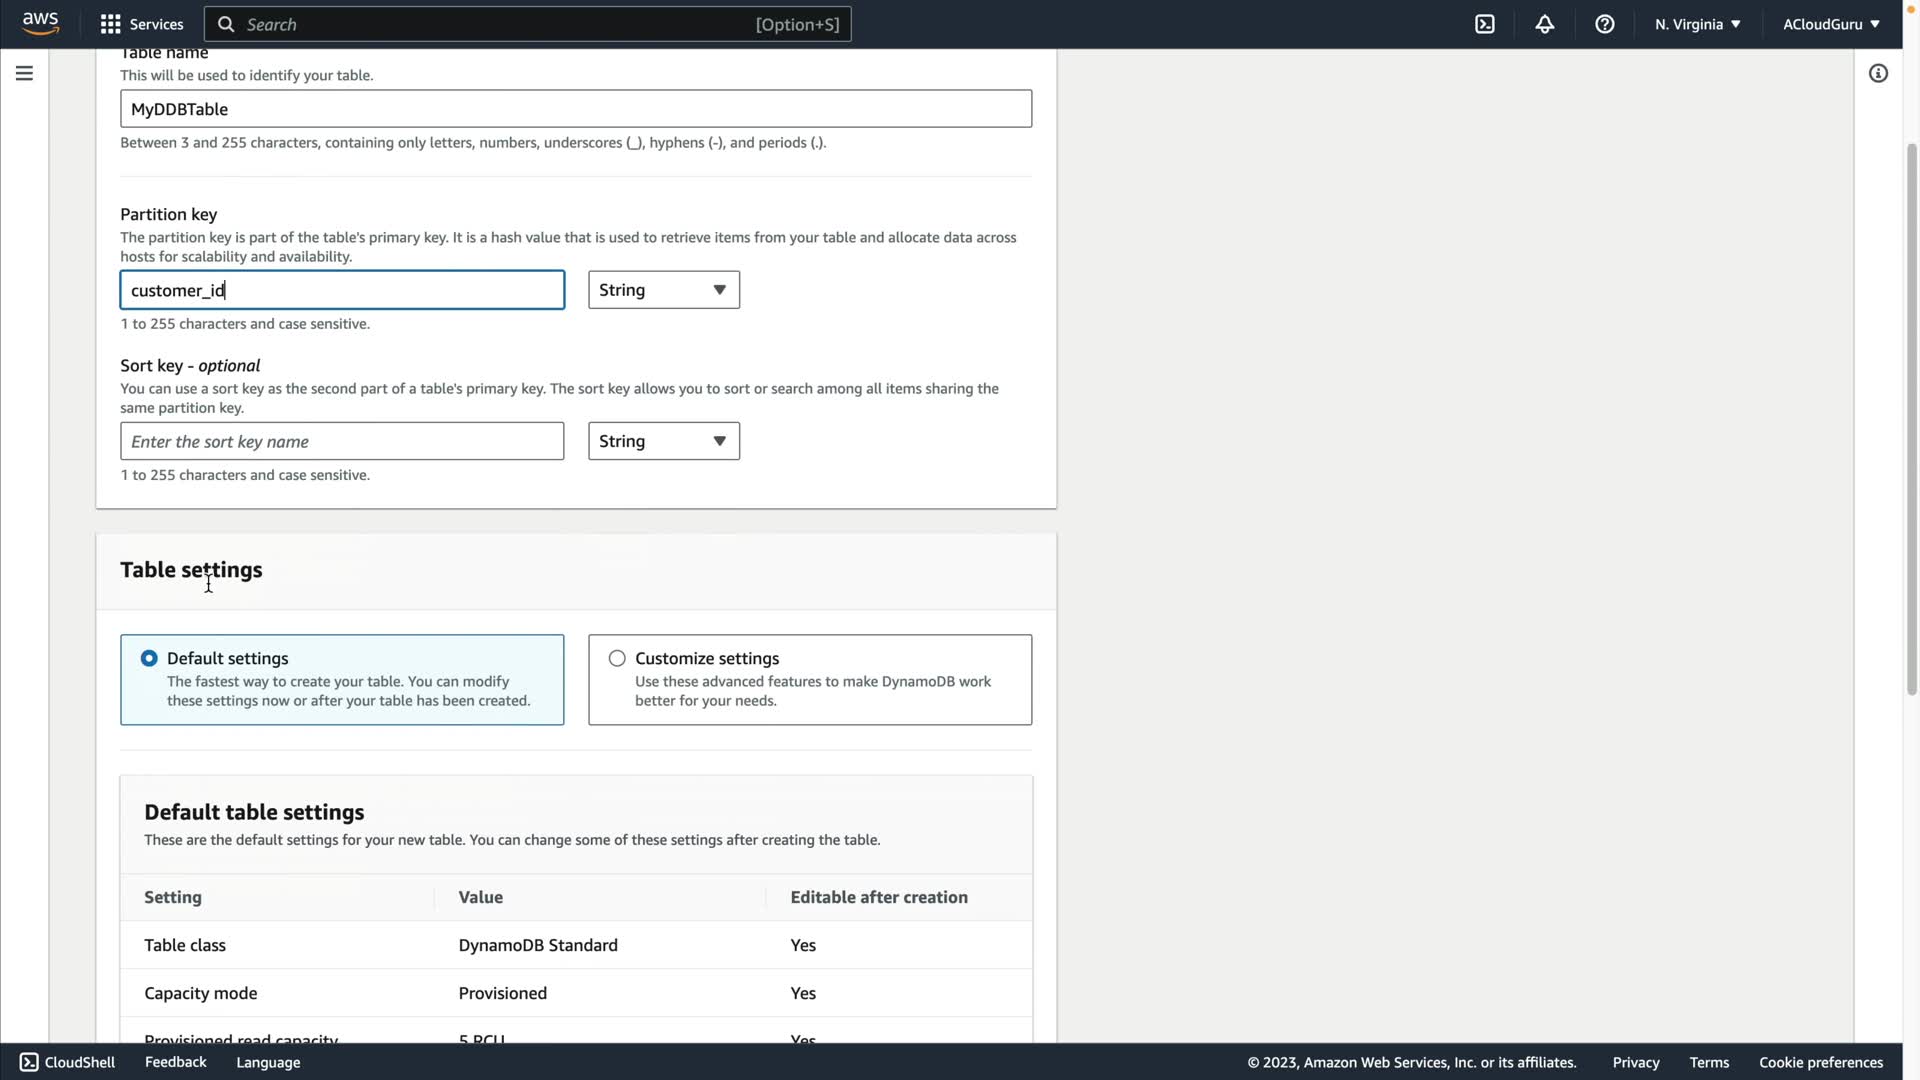Open the notifications bell
This screenshot has width=1920, height=1080.
pyautogui.click(x=1545, y=24)
